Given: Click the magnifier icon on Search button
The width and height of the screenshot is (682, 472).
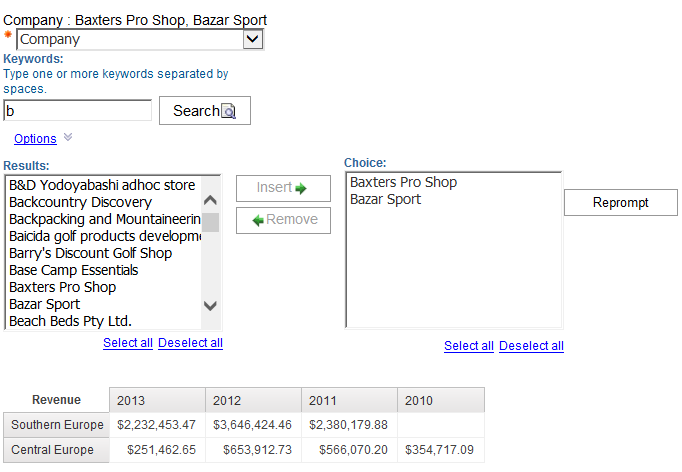Looking at the screenshot, I should click(228, 111).
